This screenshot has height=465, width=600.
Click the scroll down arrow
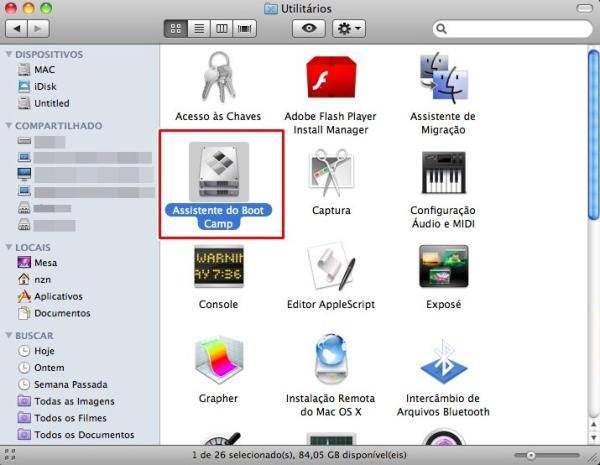pyautogui.click(x=593, y=437)
